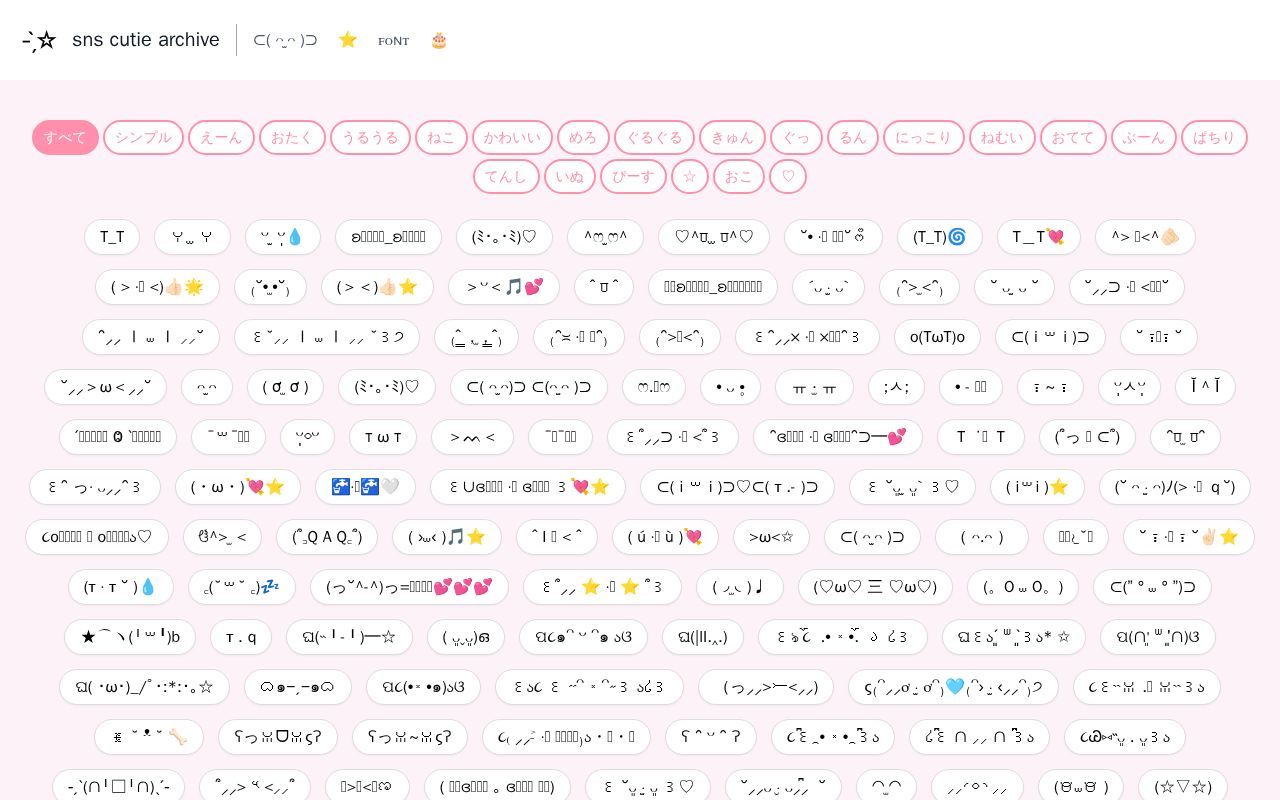Copy the >ω<☆ kaomoji
This screenshot has height=800, width=1280.
[771, 537]
